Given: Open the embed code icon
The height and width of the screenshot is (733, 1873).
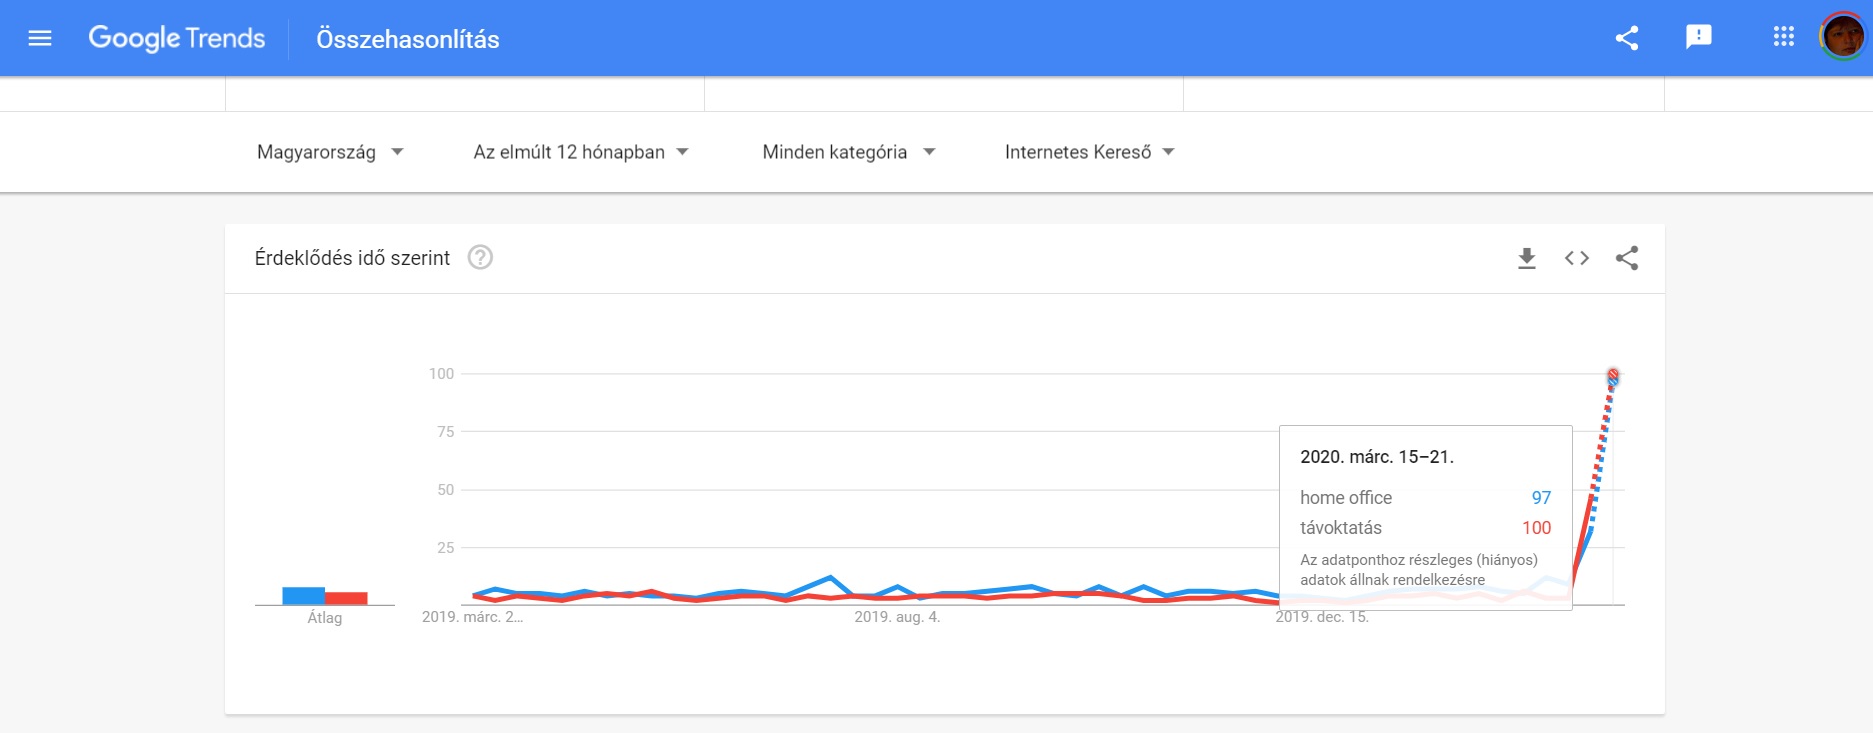Looking at the screenshot, I should pos(1577,258).
